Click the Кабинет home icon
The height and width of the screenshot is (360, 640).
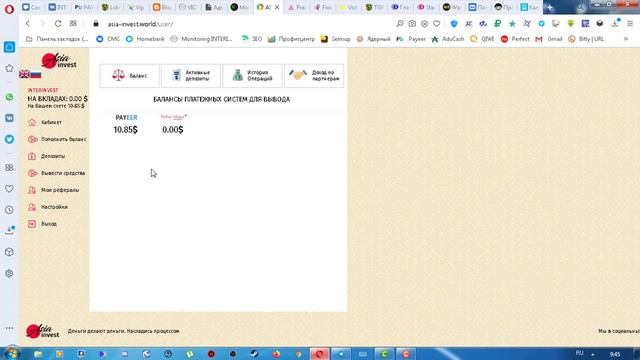coord(32,122)
